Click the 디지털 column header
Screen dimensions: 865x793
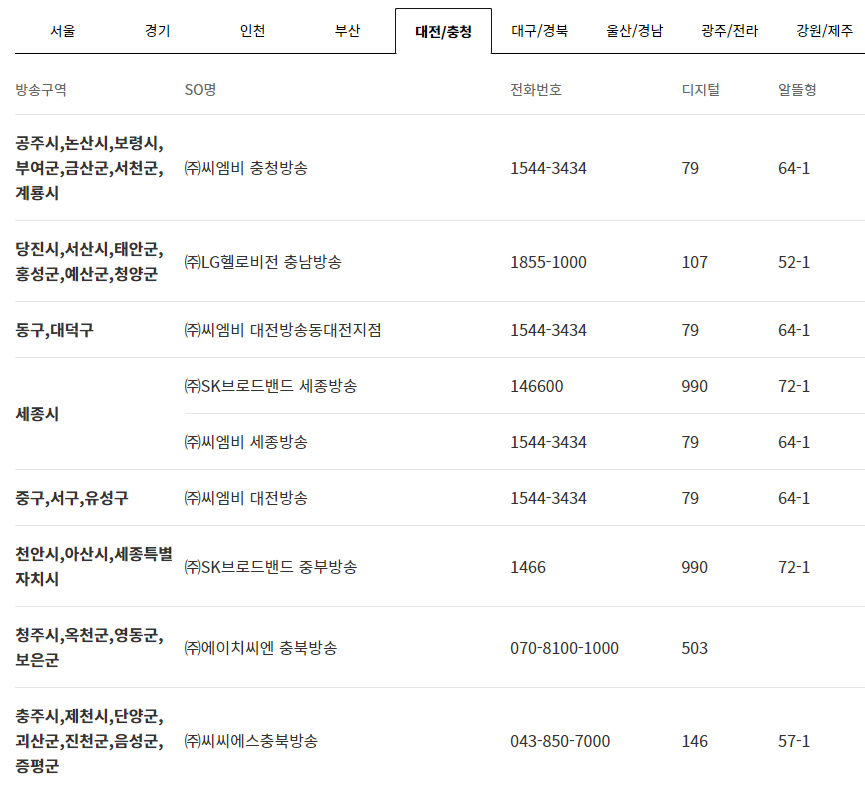701,89
